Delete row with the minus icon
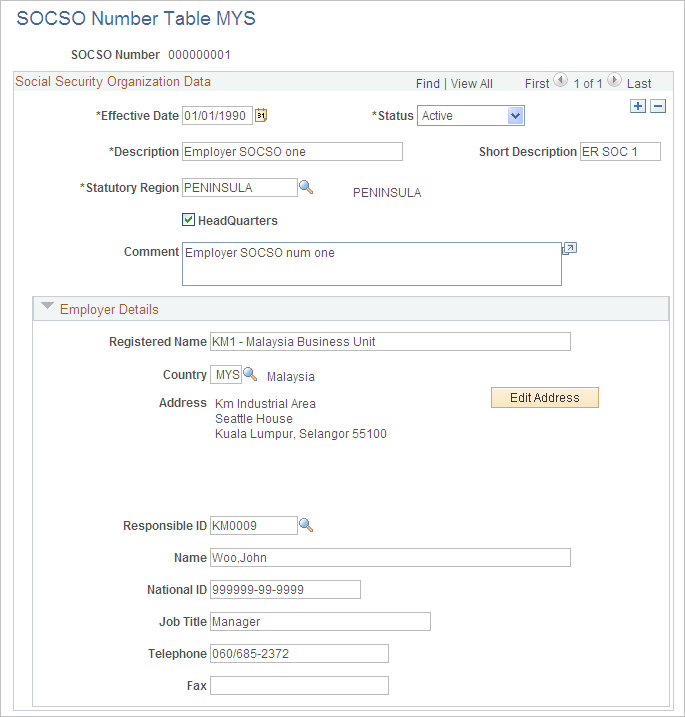This screenshot has height=717, width=685. click(658, 106)
